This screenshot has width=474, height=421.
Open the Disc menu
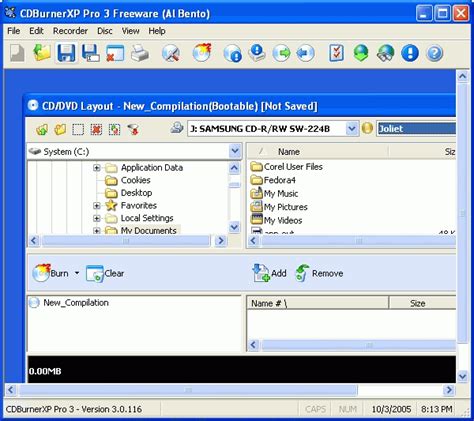pos(105,31)
